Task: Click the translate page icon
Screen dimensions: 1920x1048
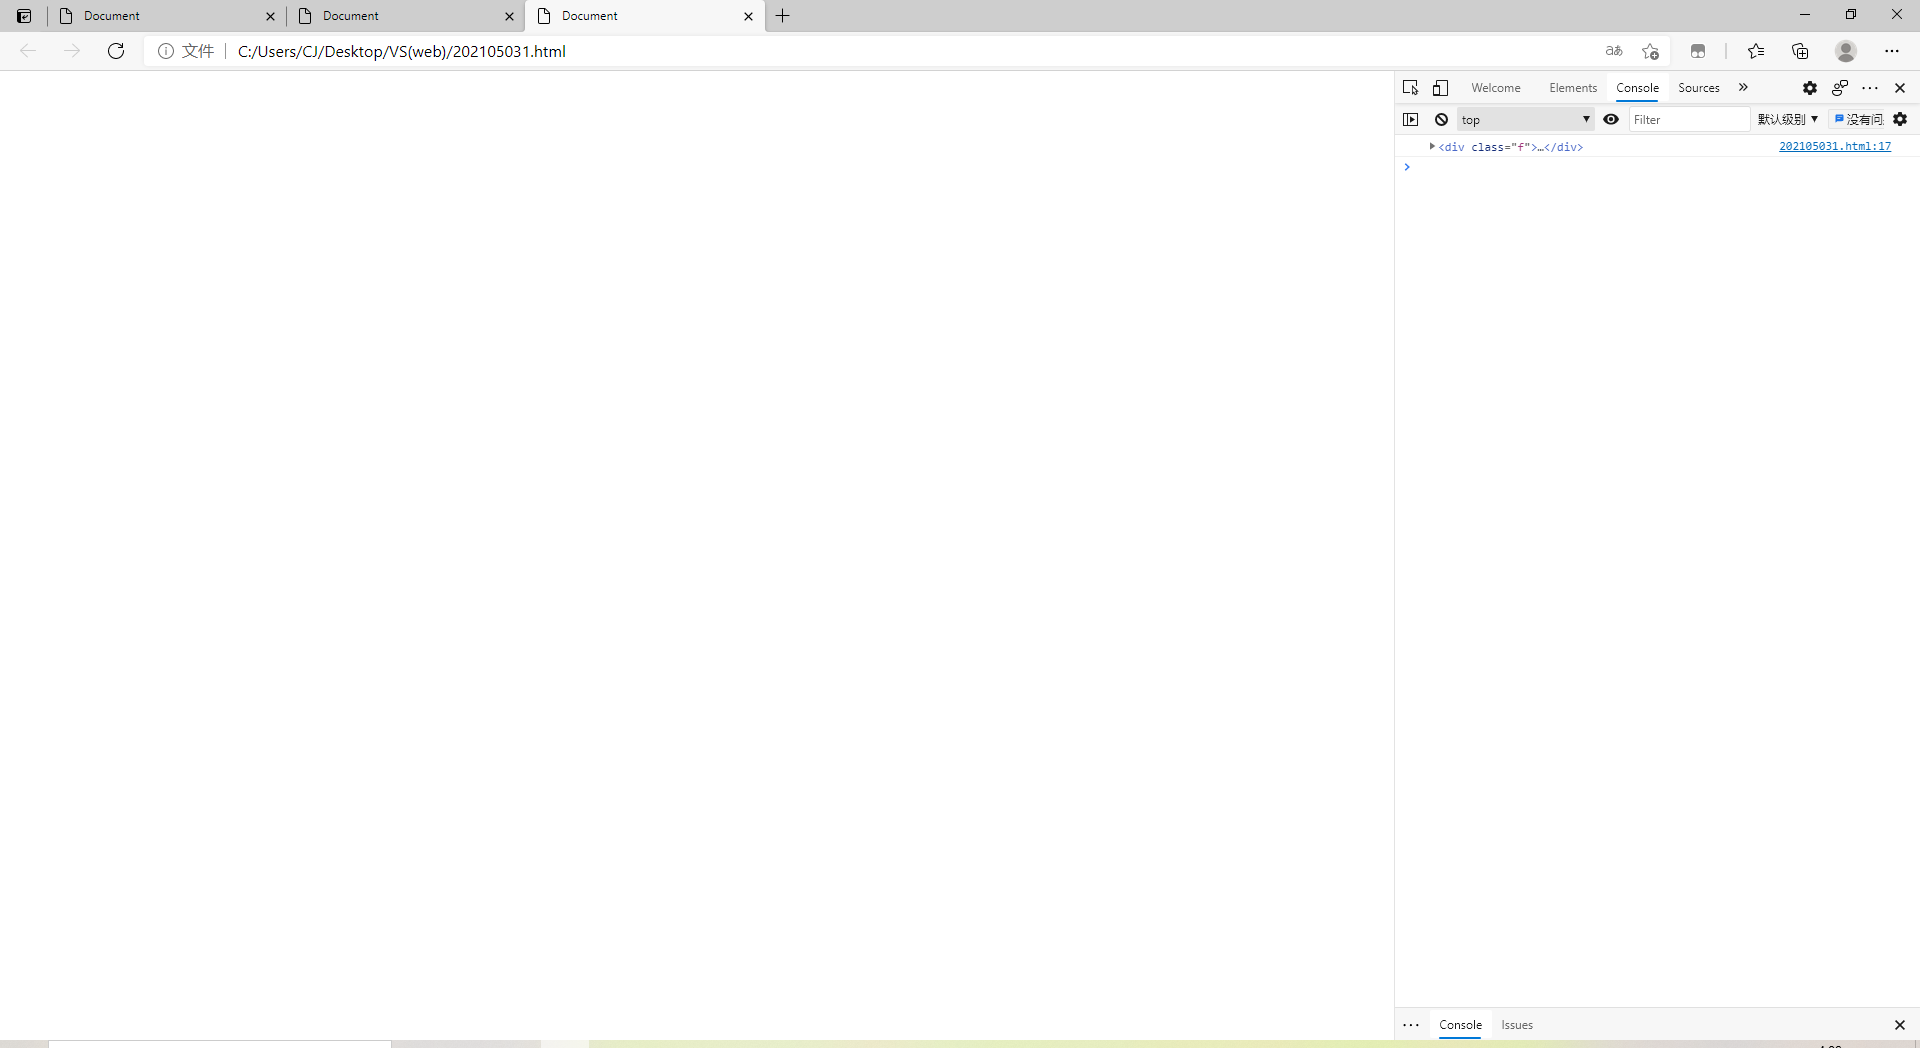Action: [x=1613, y=51]
